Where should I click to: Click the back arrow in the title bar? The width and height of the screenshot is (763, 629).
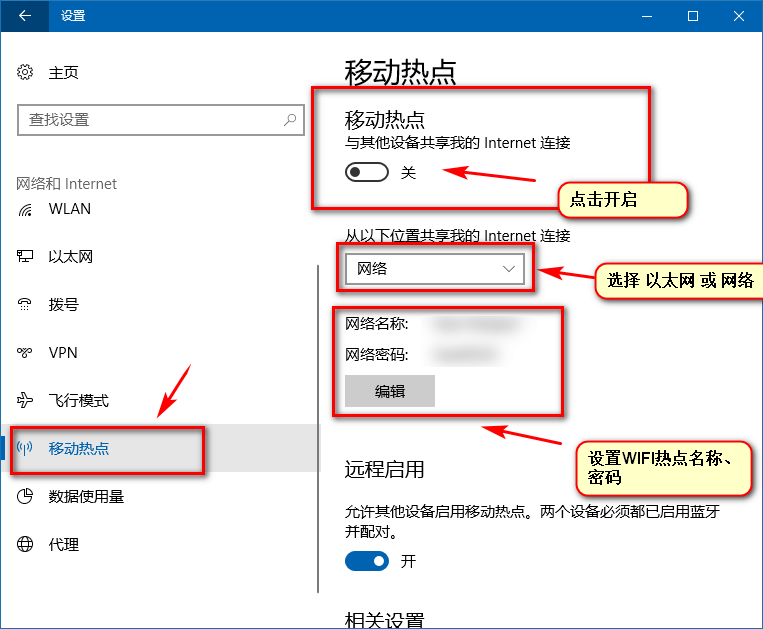point(24,16)
